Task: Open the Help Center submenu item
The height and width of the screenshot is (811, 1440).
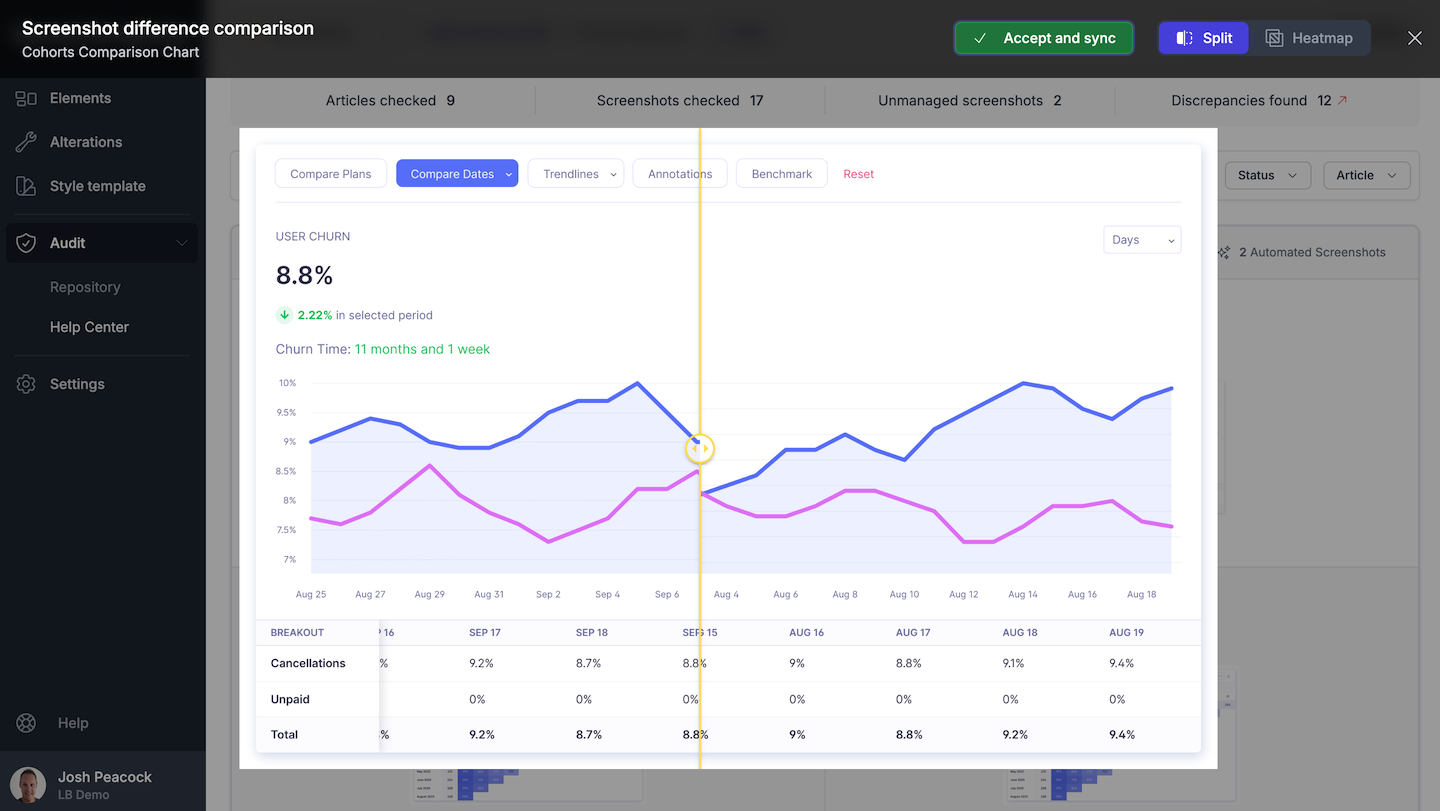Action: point(89,327)
